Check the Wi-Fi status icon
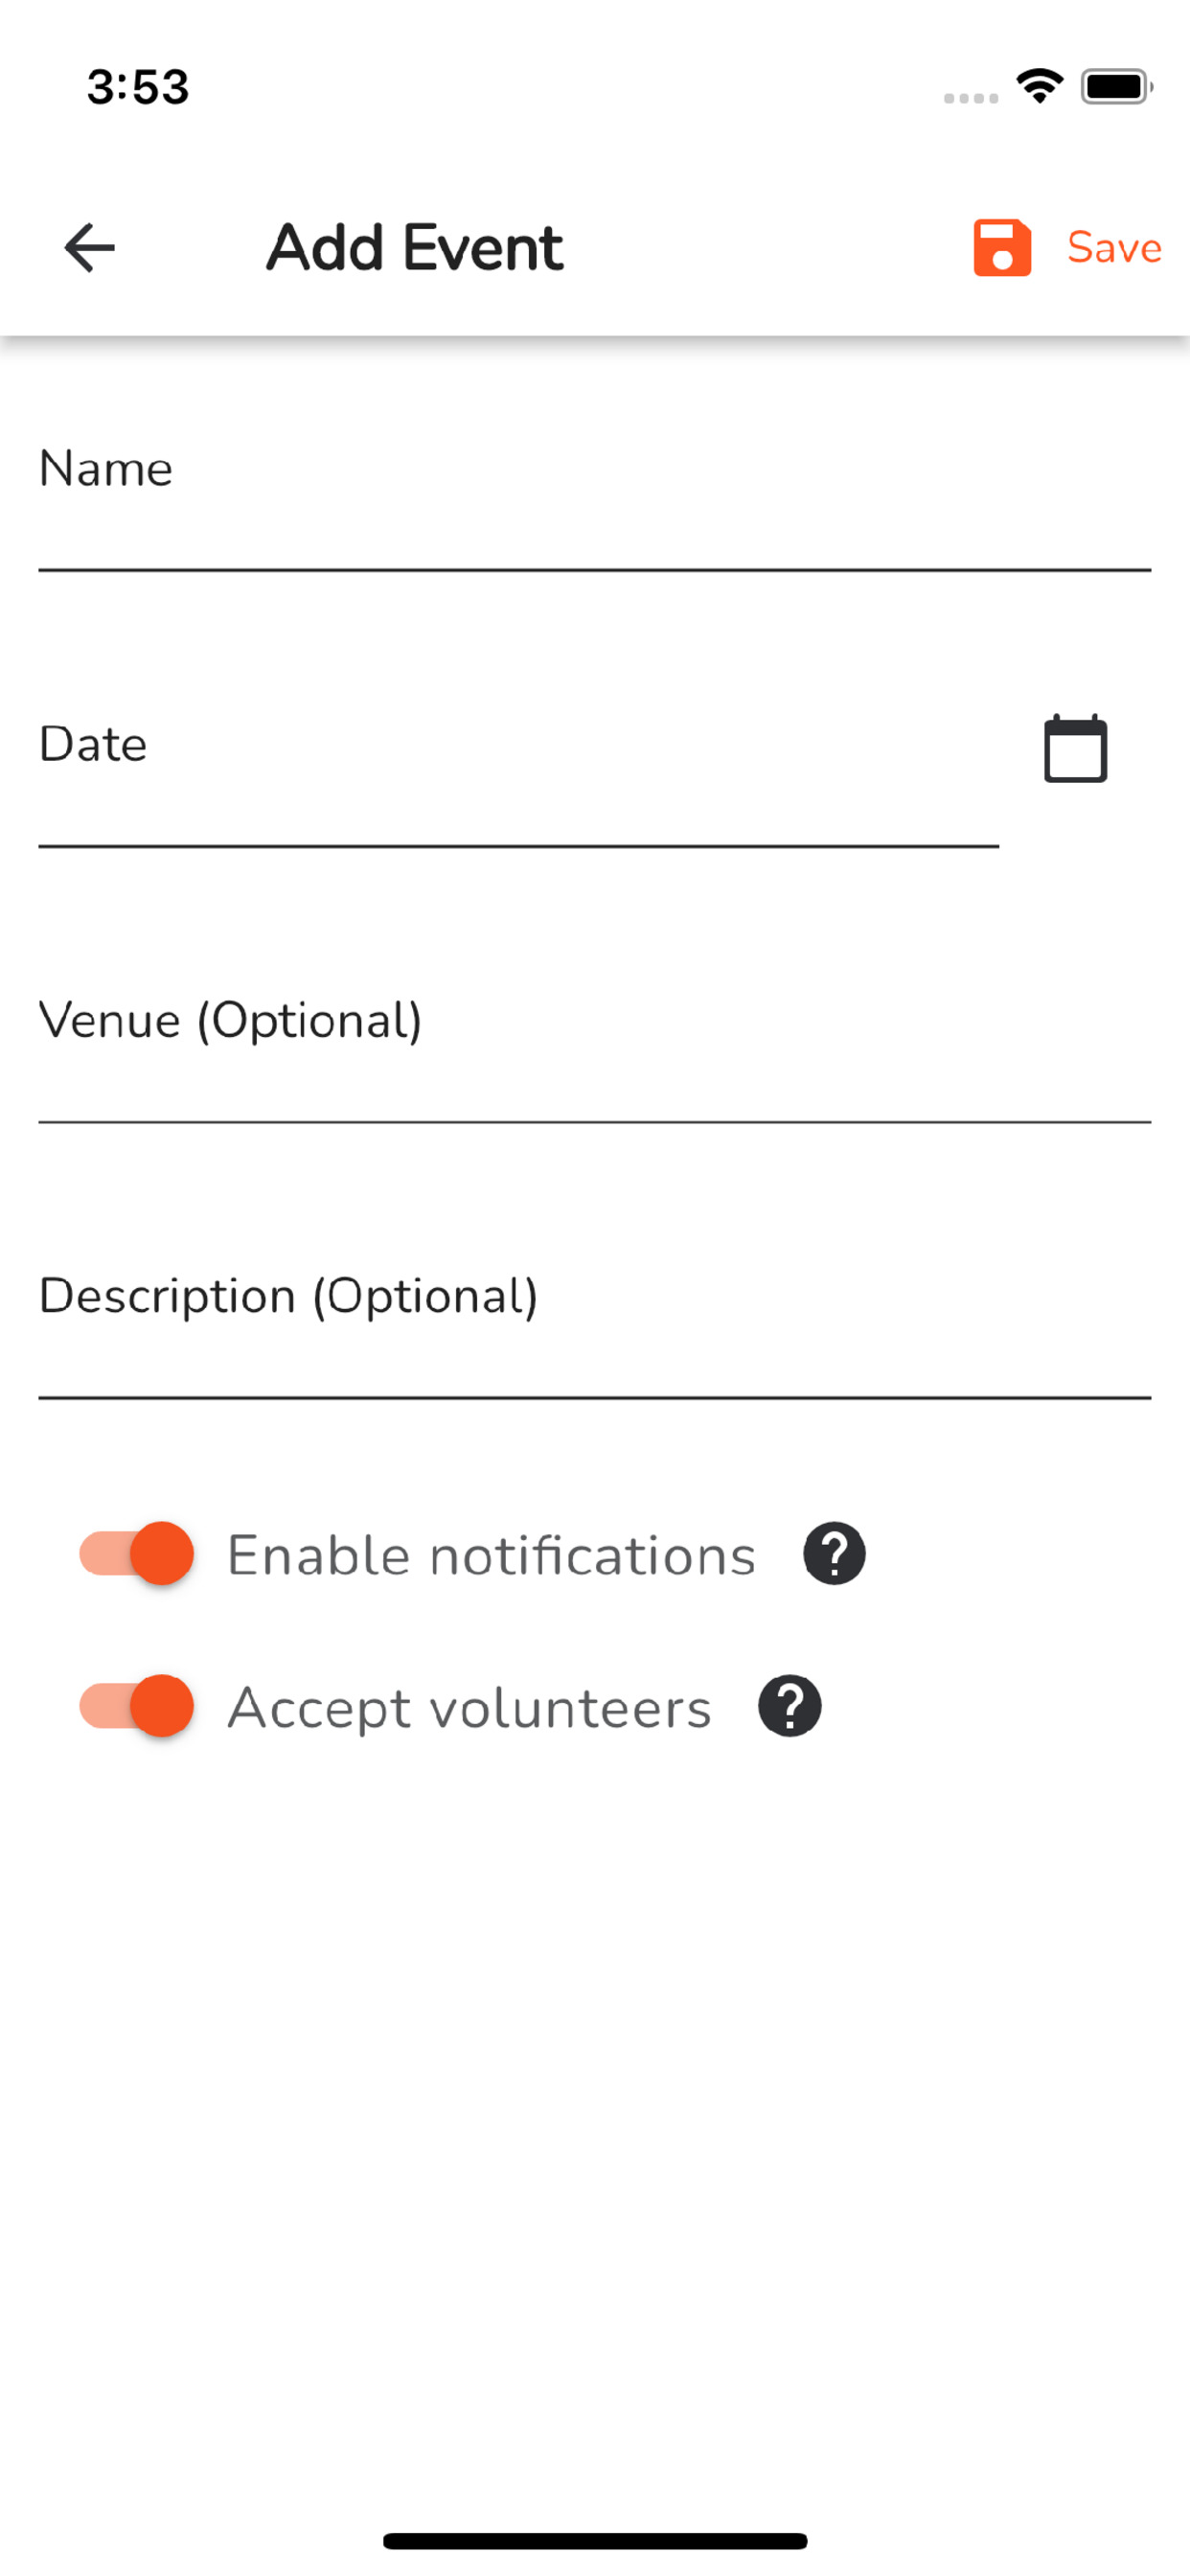The image size is (1190, 2576). (x=1040, y=86)
